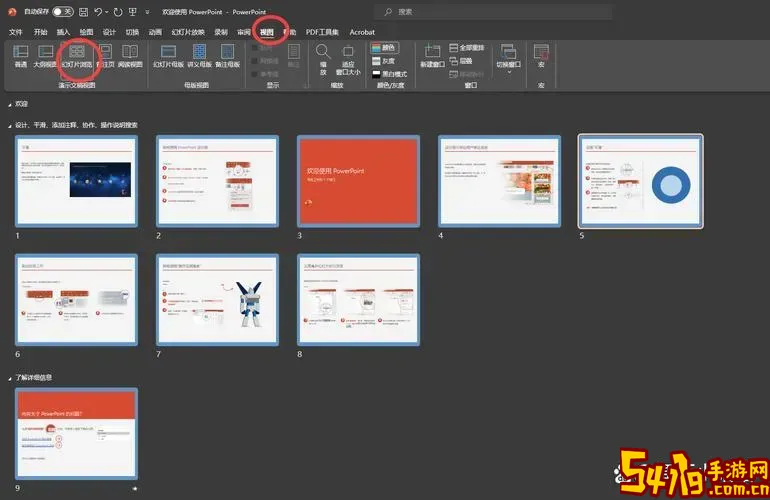Select slide 8 thumbnail
The height and width of the screenshot is (500, 770).
358,300
